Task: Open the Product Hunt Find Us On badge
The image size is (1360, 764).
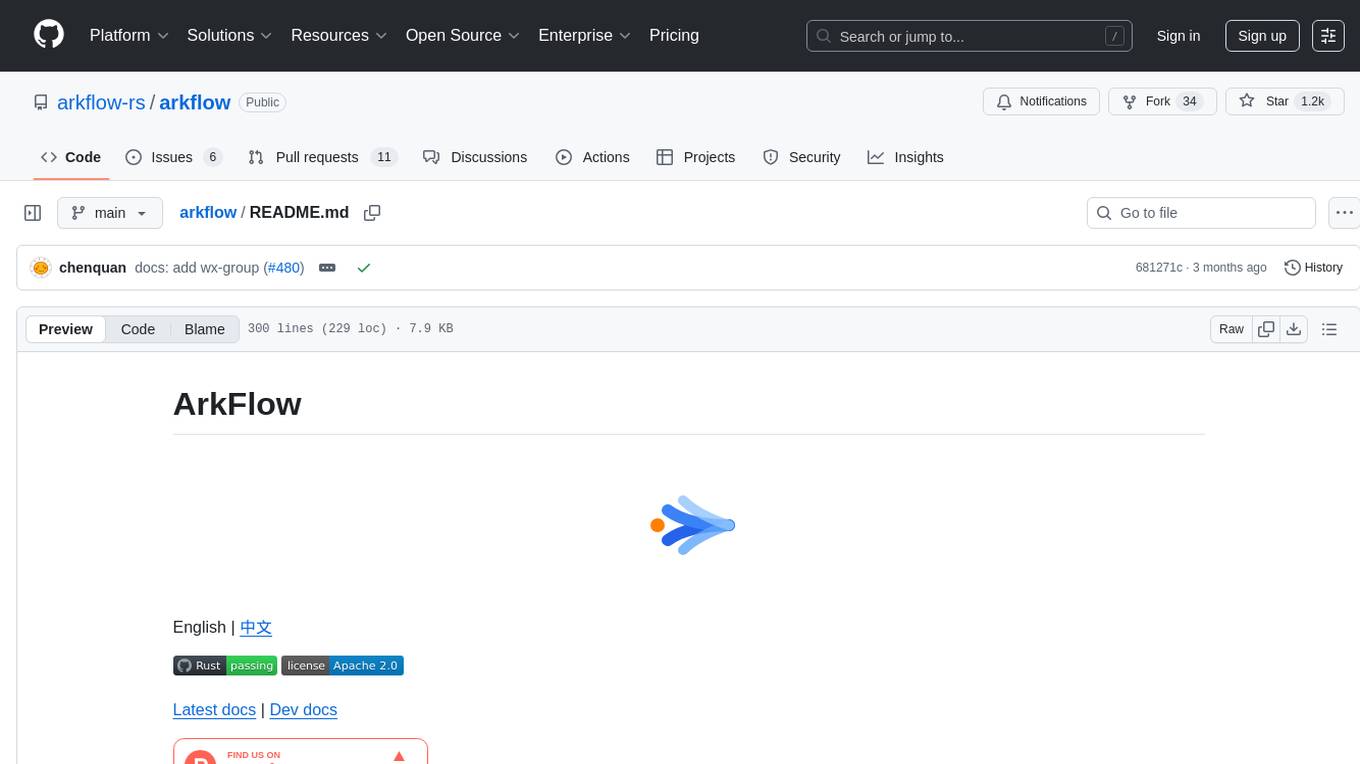Action: point(300,751)
